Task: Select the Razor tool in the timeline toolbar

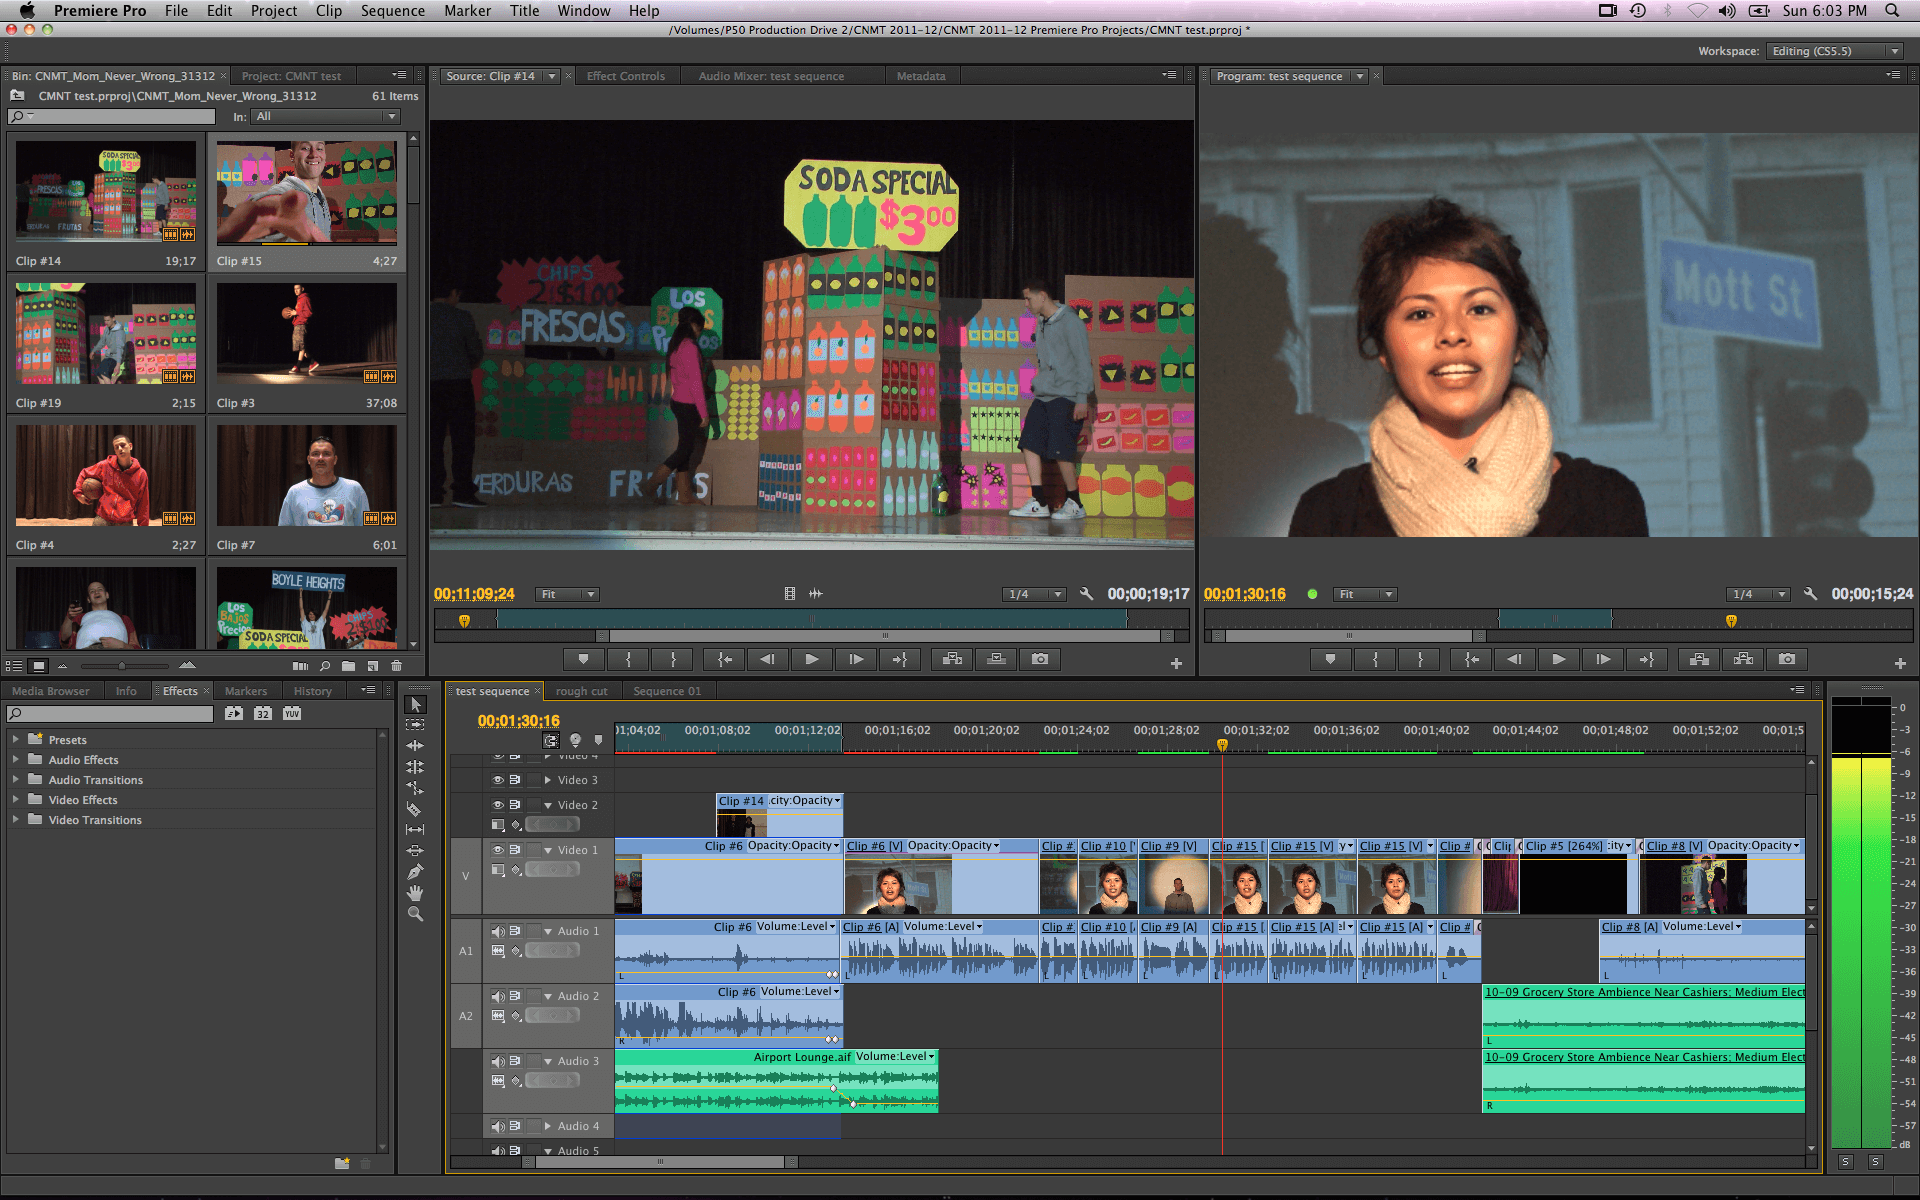Action: (x=416, y=810)
